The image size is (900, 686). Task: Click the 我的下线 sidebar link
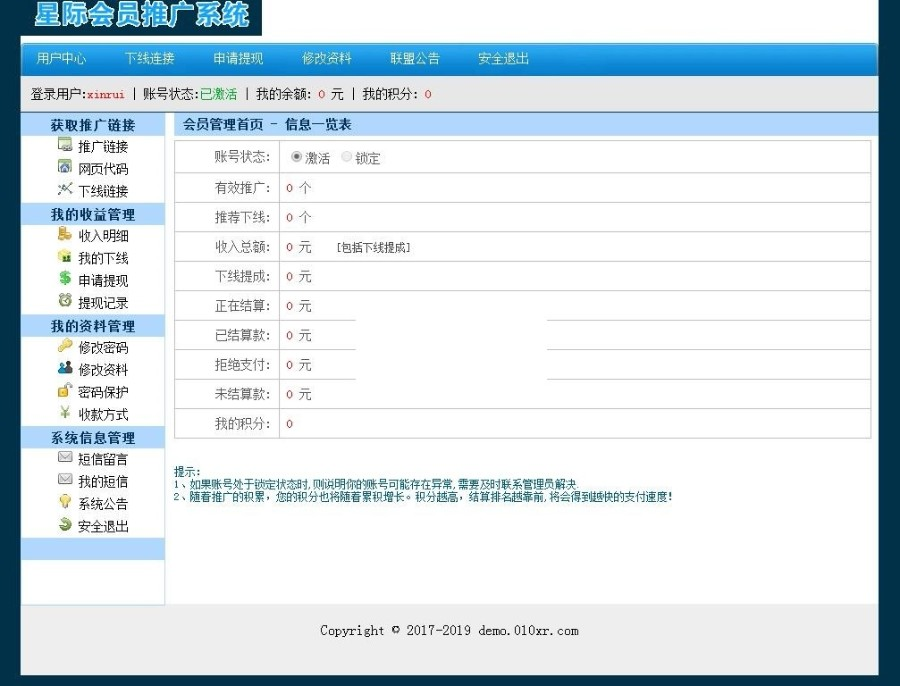pyautogui.click(x=103, y=258)
